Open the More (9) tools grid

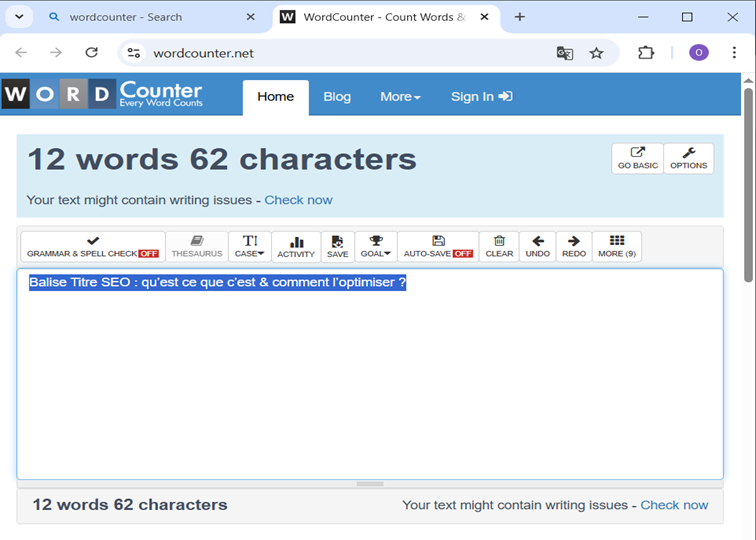(617, 247)
